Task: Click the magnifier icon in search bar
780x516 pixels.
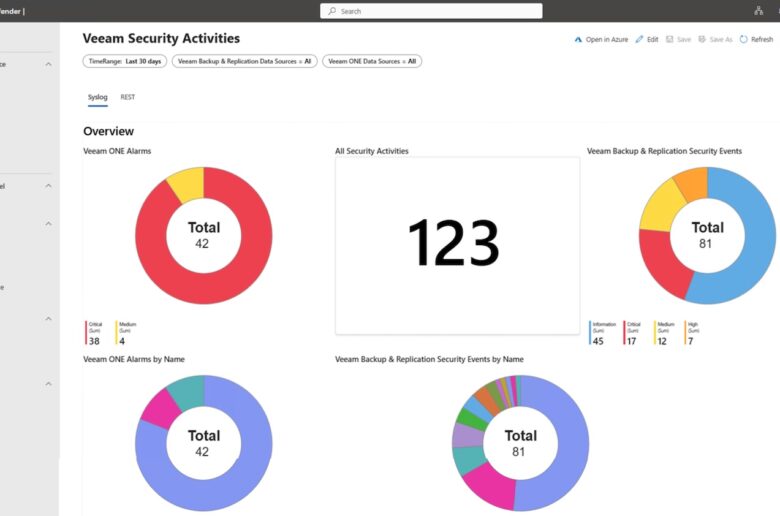Action: pyautogui.click(x=332, y=11)
